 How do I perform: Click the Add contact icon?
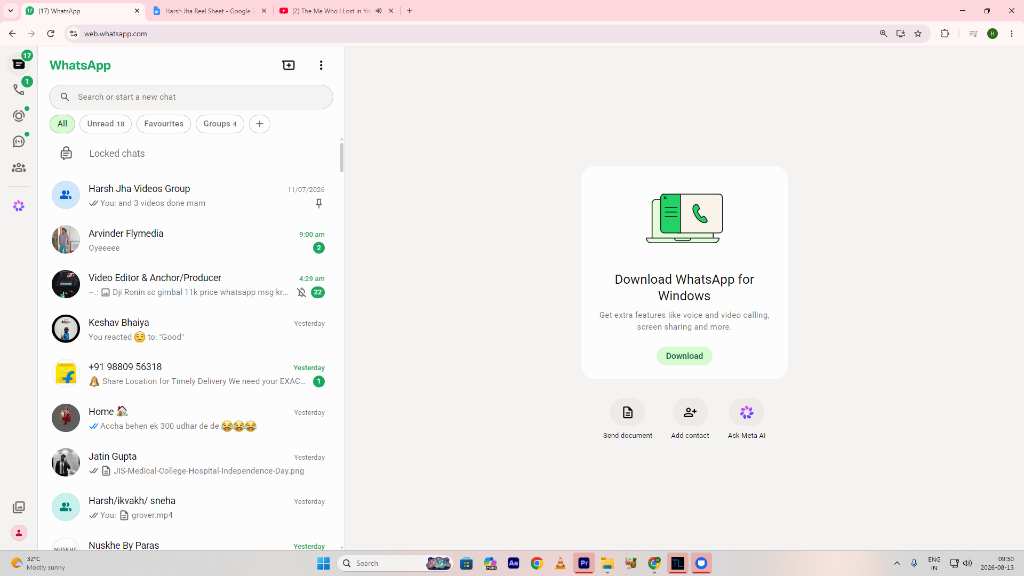point(690,412)
